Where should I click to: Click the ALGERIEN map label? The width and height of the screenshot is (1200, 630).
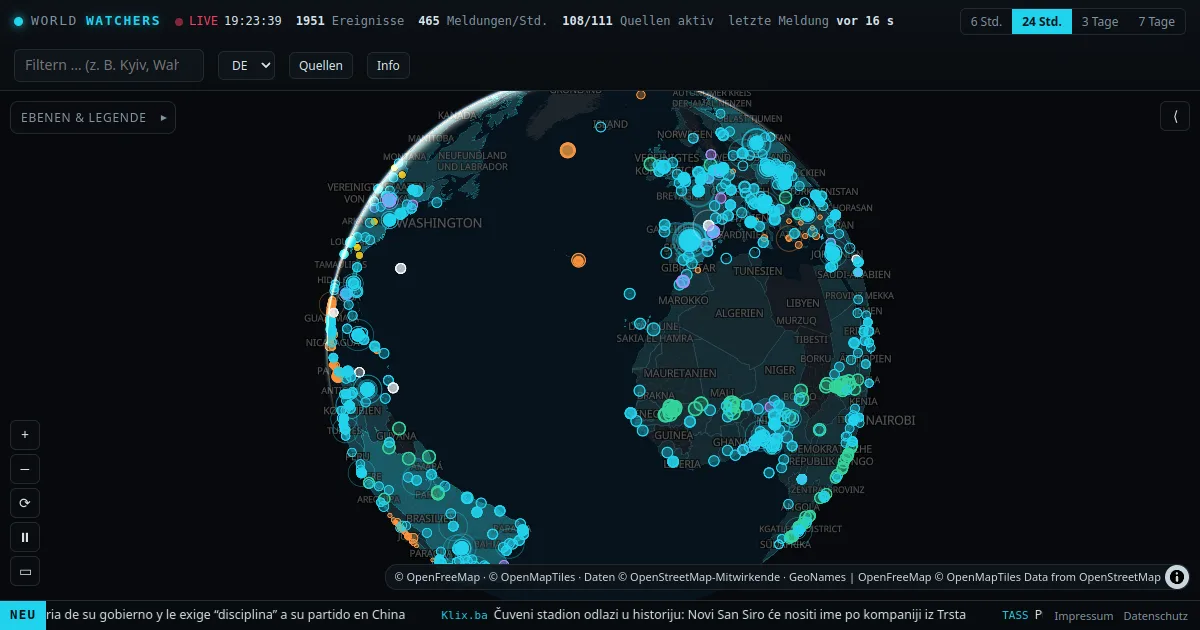point(739,313)
